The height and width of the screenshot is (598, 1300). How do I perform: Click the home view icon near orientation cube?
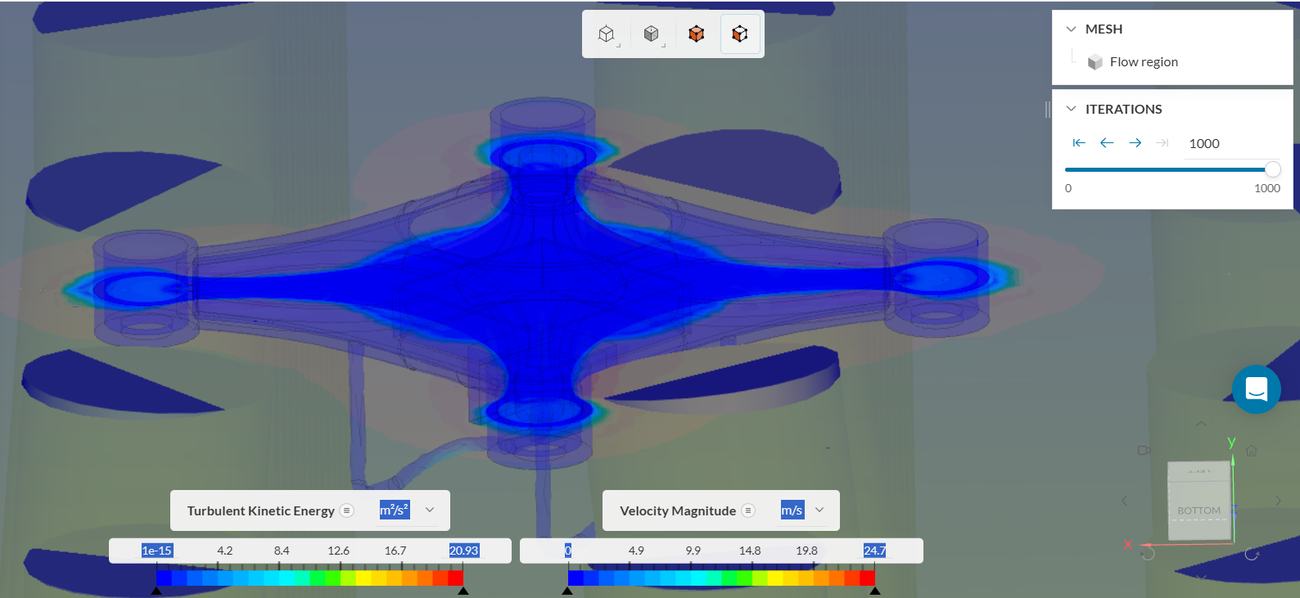1251,451
